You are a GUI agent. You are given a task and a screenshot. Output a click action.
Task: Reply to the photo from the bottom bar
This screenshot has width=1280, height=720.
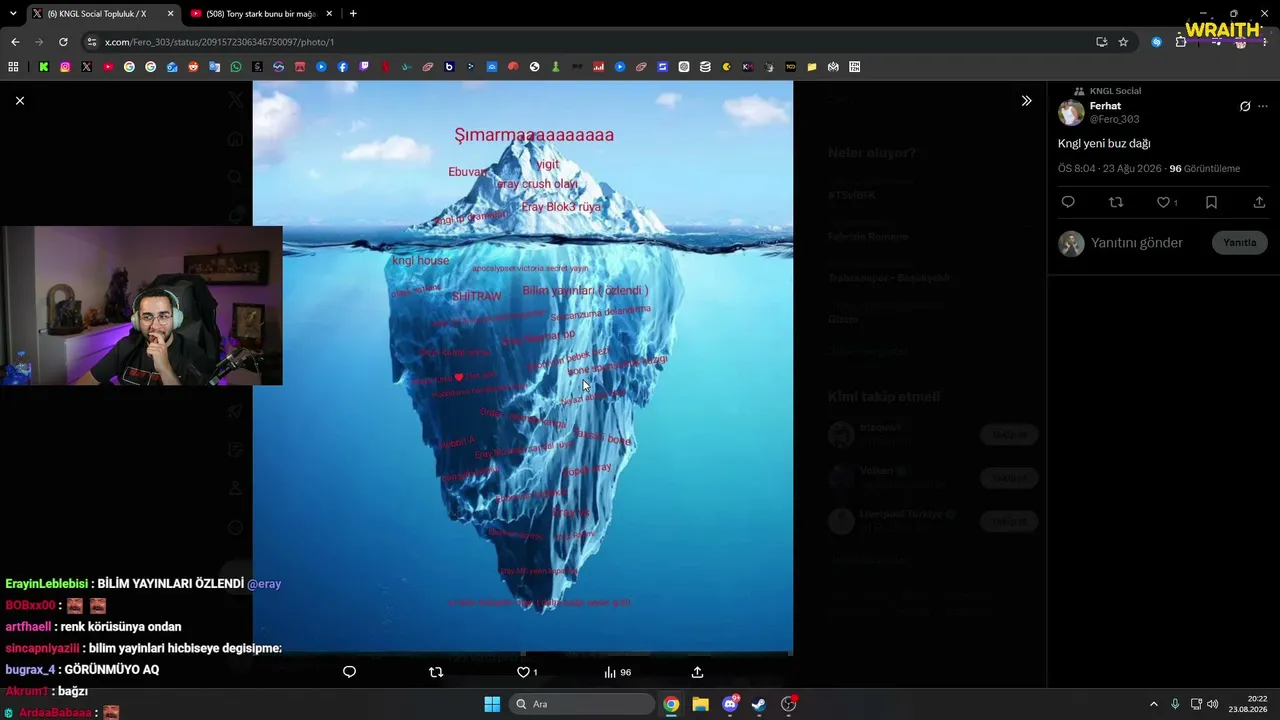tap(349, 672)
